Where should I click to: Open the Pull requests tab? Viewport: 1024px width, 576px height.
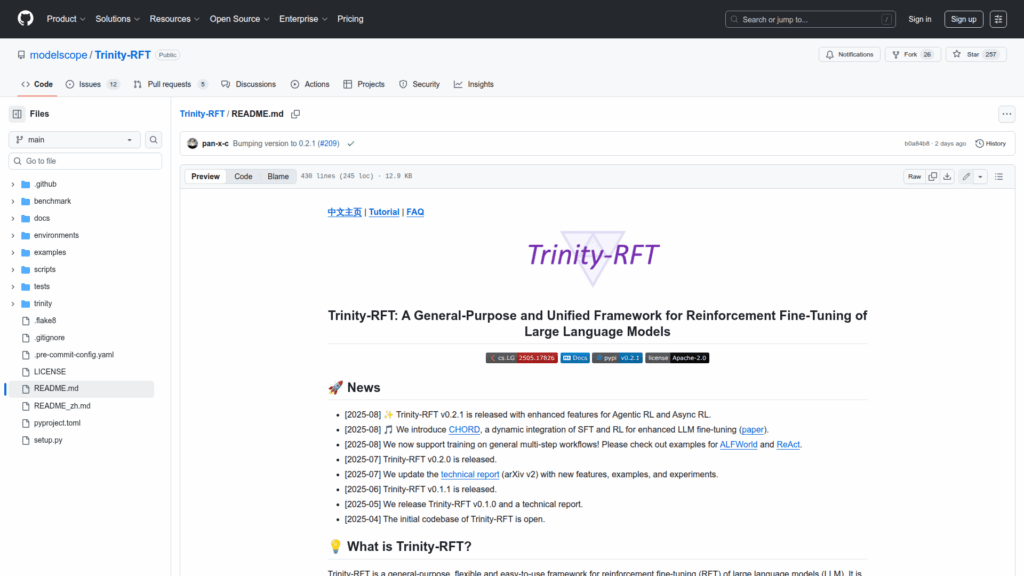coord(169,84)
